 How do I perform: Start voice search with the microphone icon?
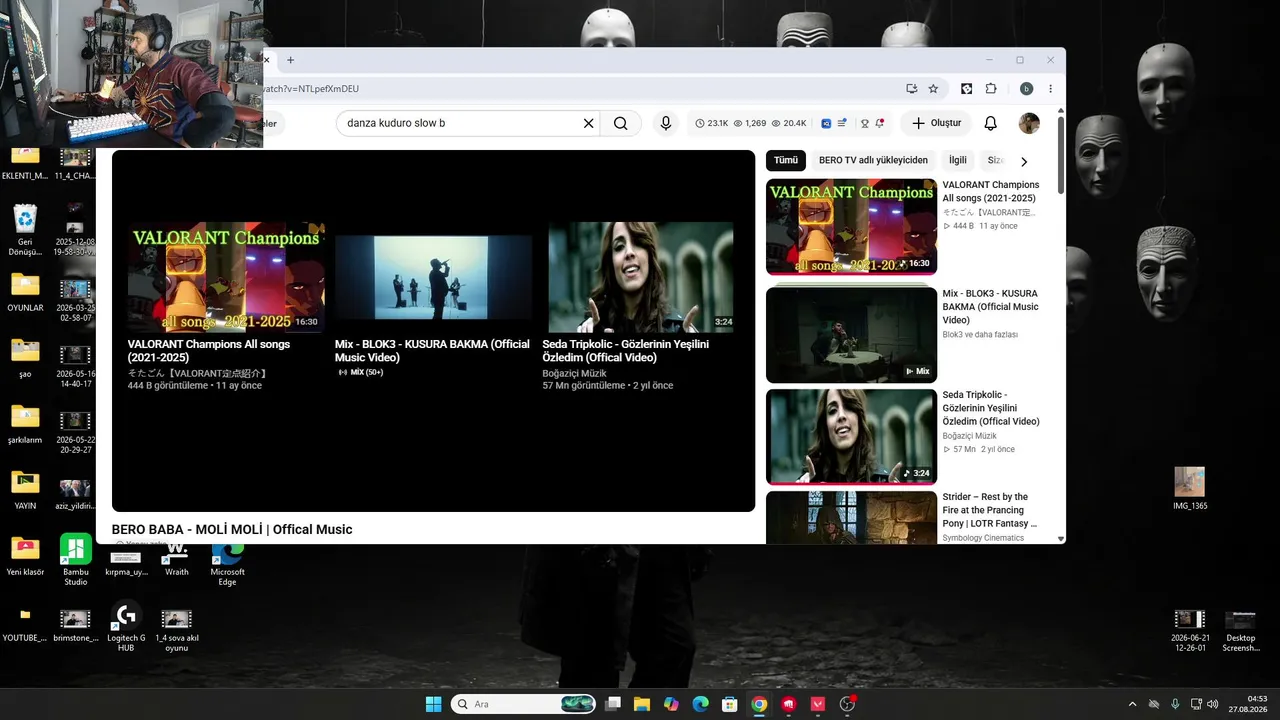pyautogui.click(x=665, y=123)
